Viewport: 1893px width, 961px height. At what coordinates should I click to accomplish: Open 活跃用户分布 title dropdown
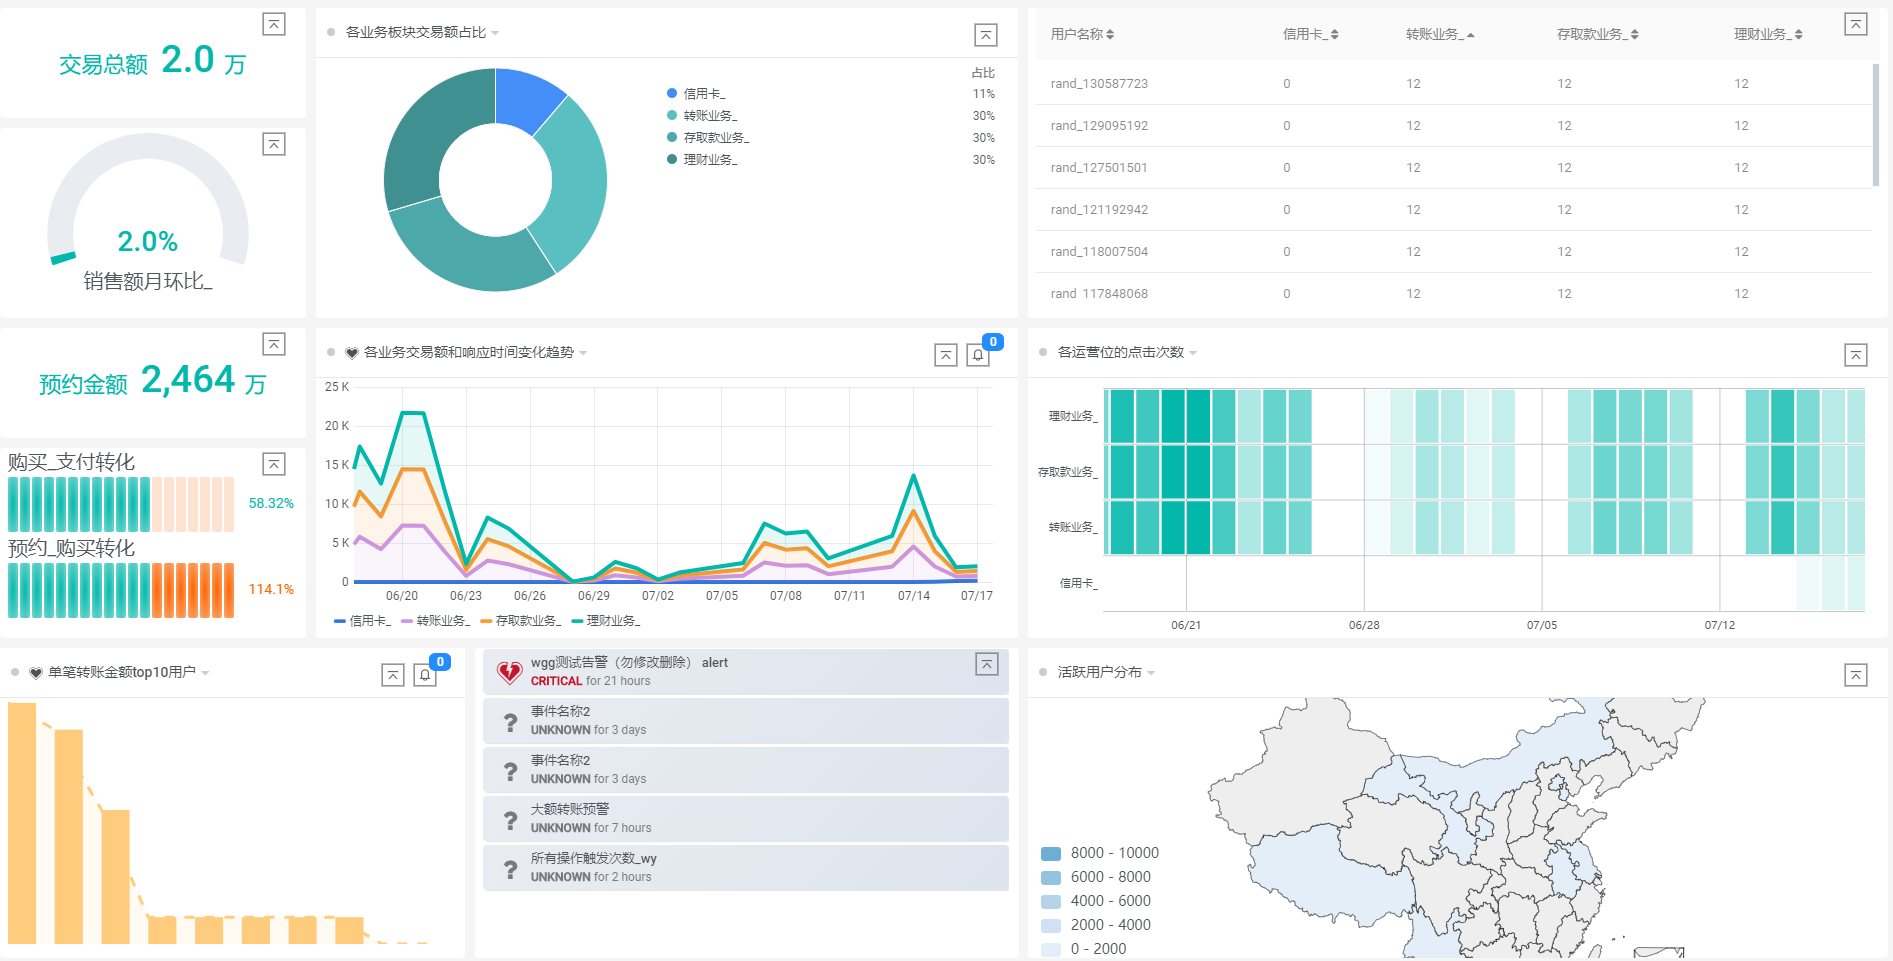(x=1151, y=673)
